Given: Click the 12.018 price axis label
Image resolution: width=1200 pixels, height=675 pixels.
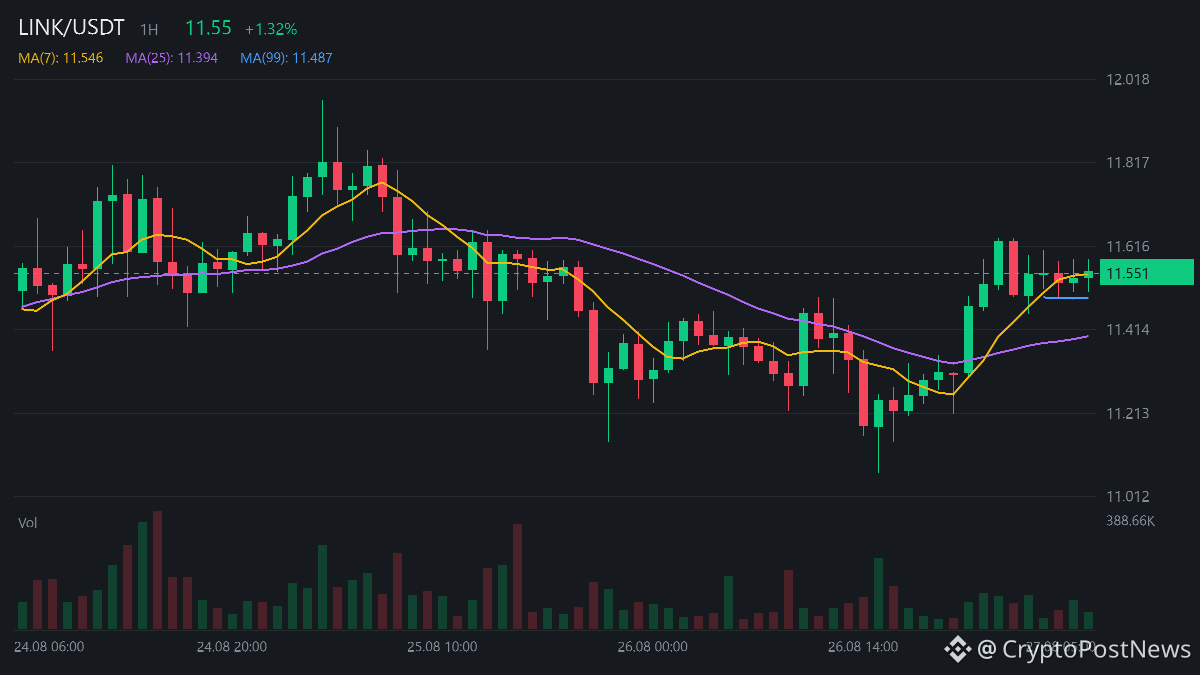Looking at the screenshot, I should 1127,79.
